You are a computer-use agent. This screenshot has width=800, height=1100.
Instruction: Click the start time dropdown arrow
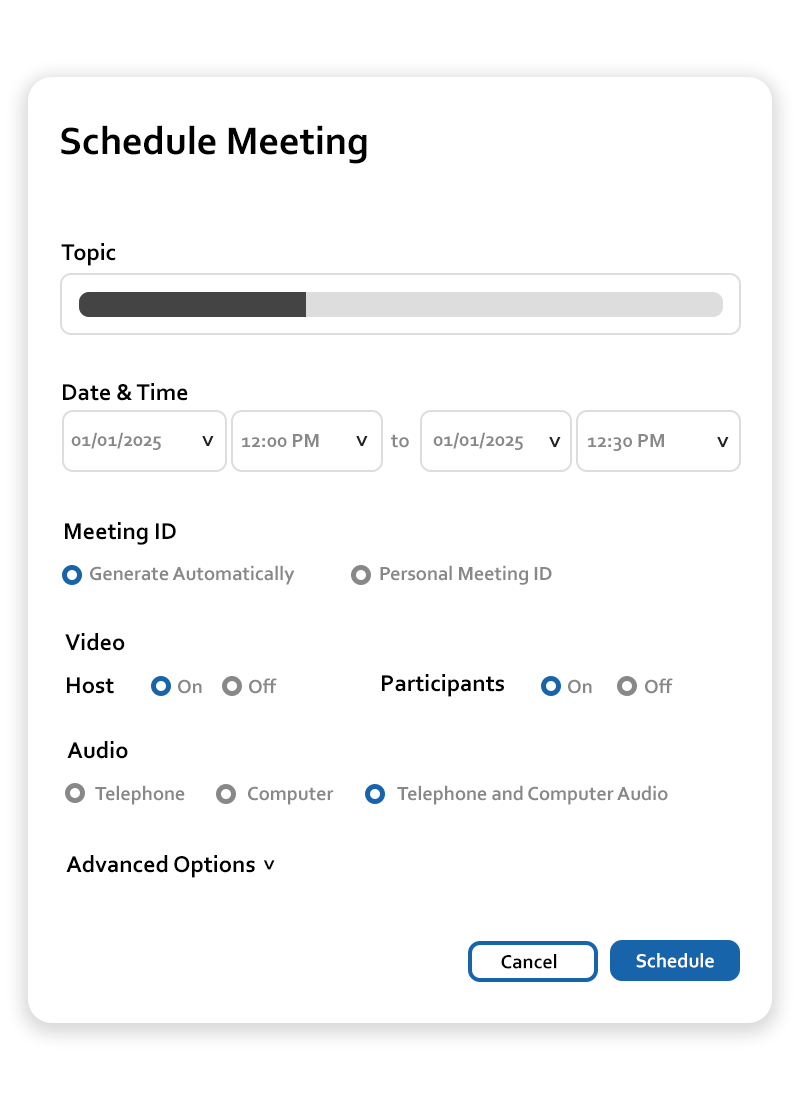362,441
